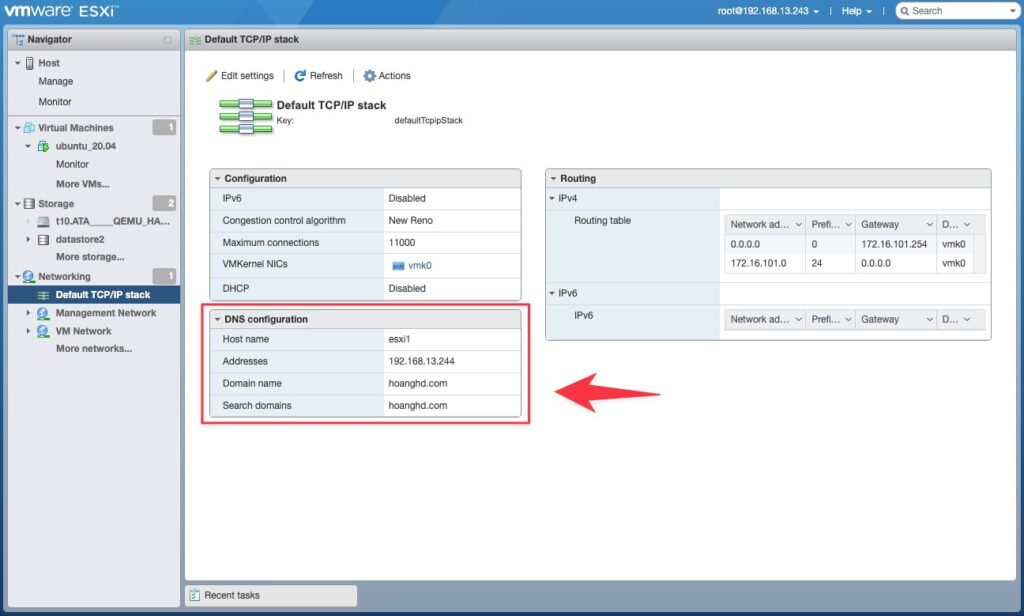Click the Storage icon in Navigator
This screenshot has height=616, width=1024.
(x=29, y=203)
